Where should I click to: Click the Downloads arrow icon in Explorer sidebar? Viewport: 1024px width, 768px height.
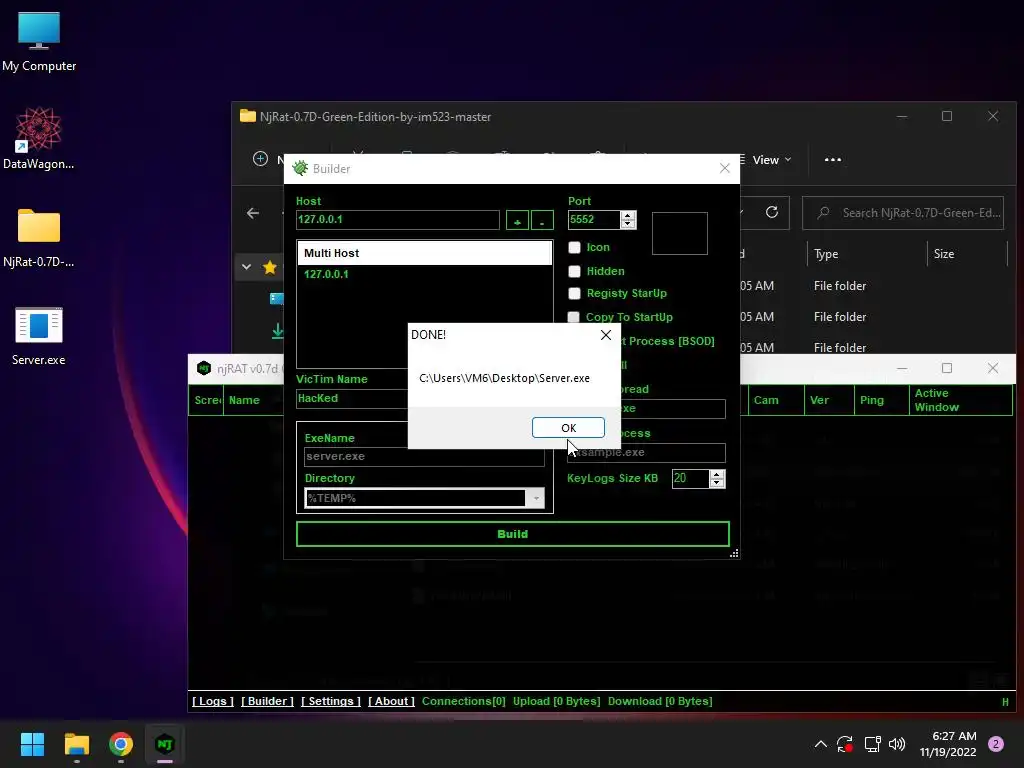coord(278,331)
